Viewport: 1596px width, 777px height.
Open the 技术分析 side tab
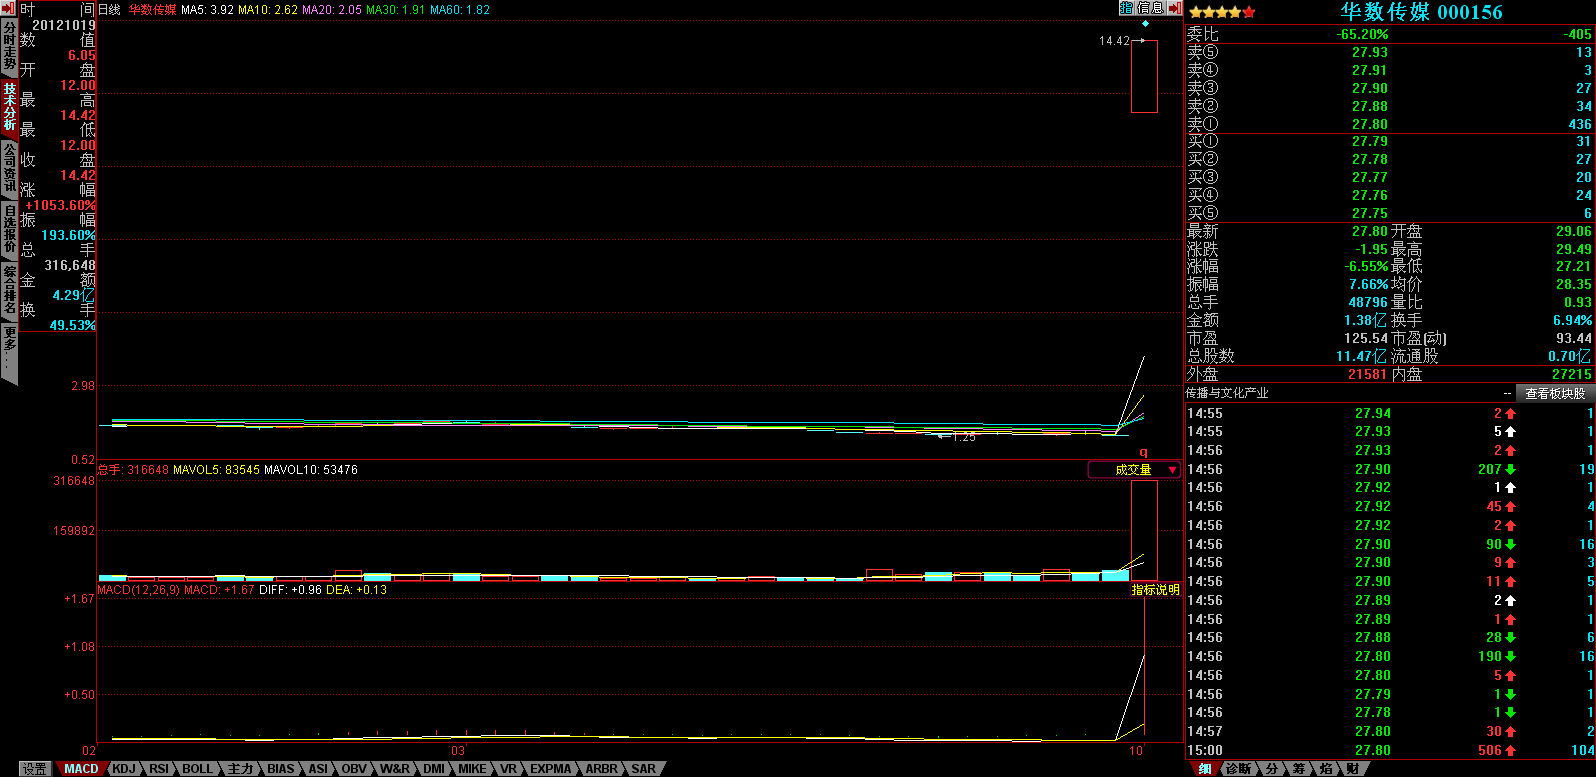(9, 108)
